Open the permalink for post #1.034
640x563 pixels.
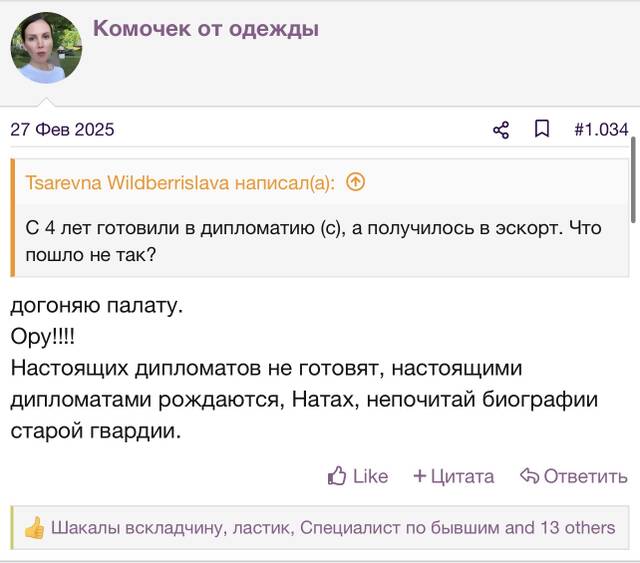click(601, 129)
